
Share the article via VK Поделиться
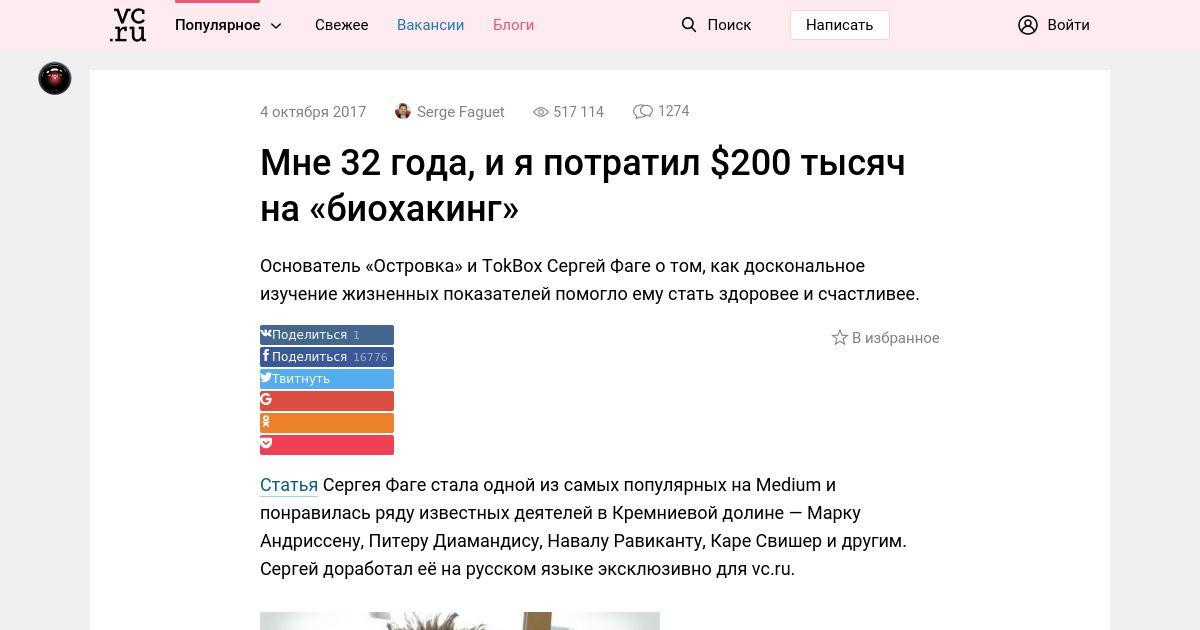327,335
